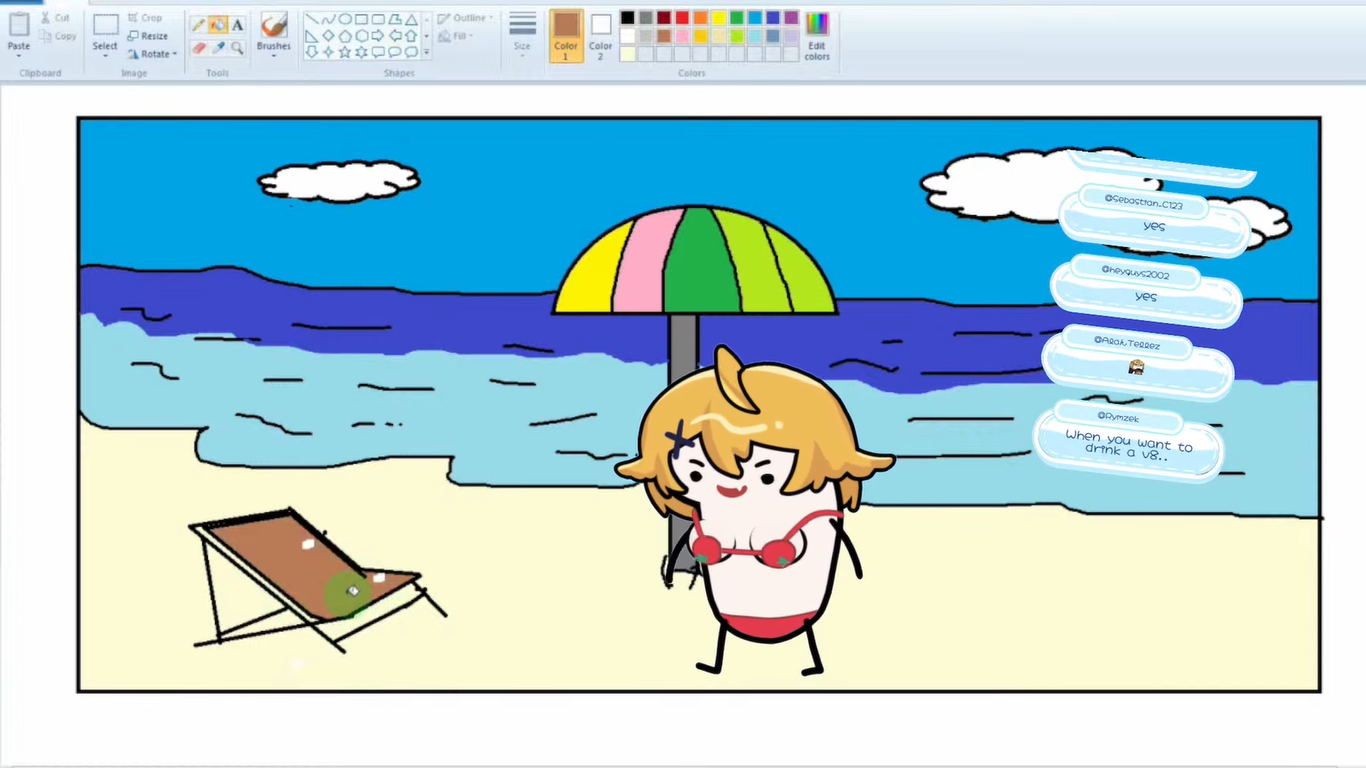
Task: Choose the Curve shape
Action: click(328, 19)
